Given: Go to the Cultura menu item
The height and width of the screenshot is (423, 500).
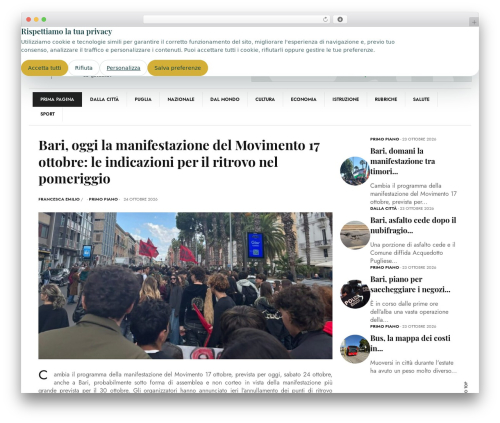Looking at the screenshot, I should pyautogui.click(x=265, y=99).
